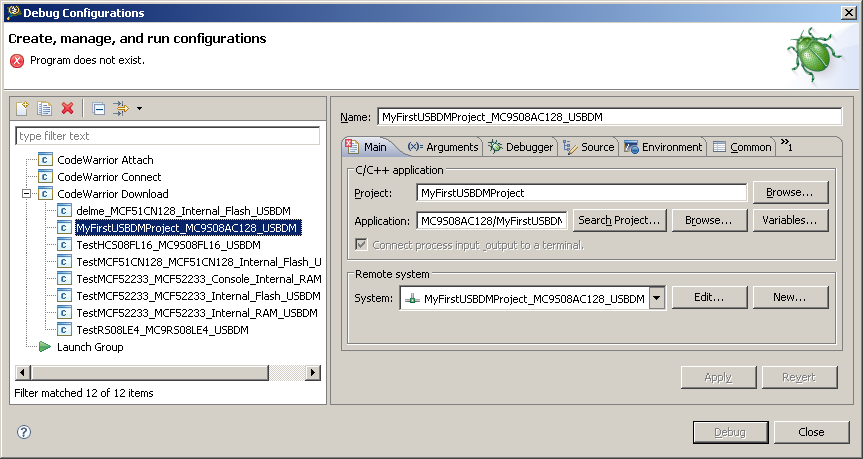Screen dimensions: 863x459
Task: Click the horizontal scrollbar thumb of tree
Action: [x=150, y=373]
